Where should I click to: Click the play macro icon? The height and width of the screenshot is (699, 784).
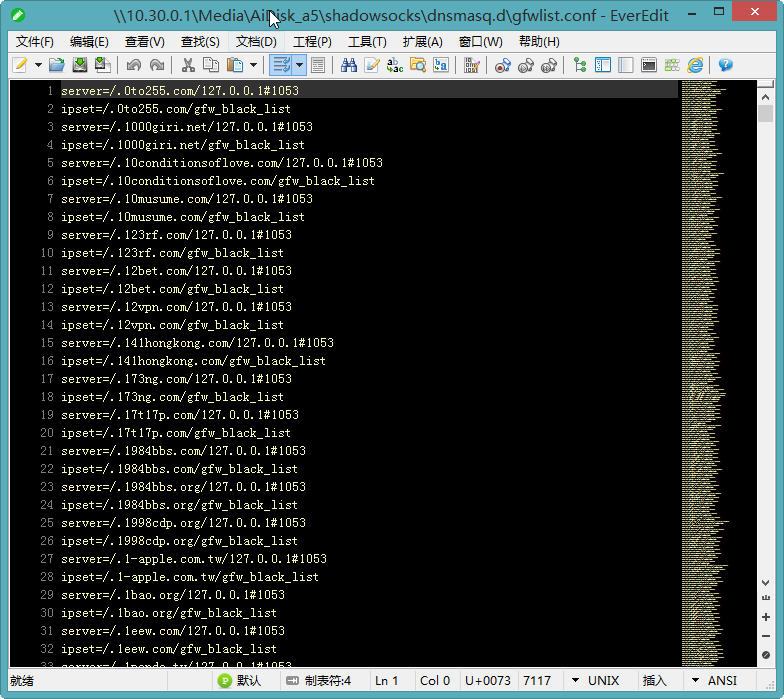pos(526,65)
